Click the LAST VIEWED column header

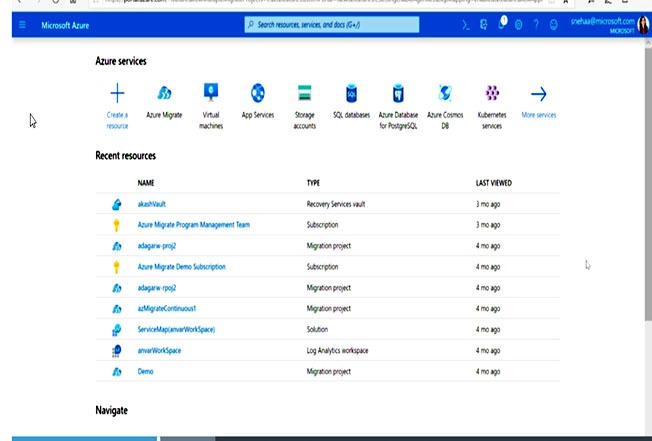point(494,183)
